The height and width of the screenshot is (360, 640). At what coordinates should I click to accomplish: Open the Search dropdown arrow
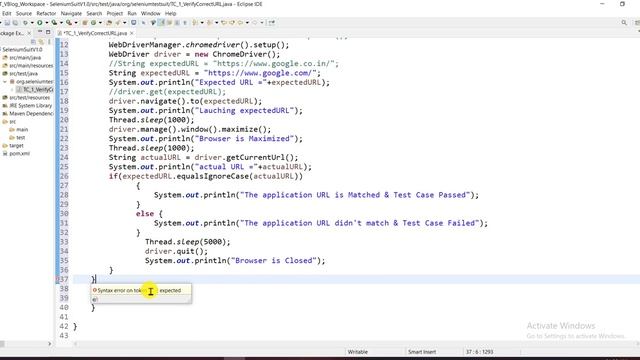pyautogui.click(x=124, y=23)
